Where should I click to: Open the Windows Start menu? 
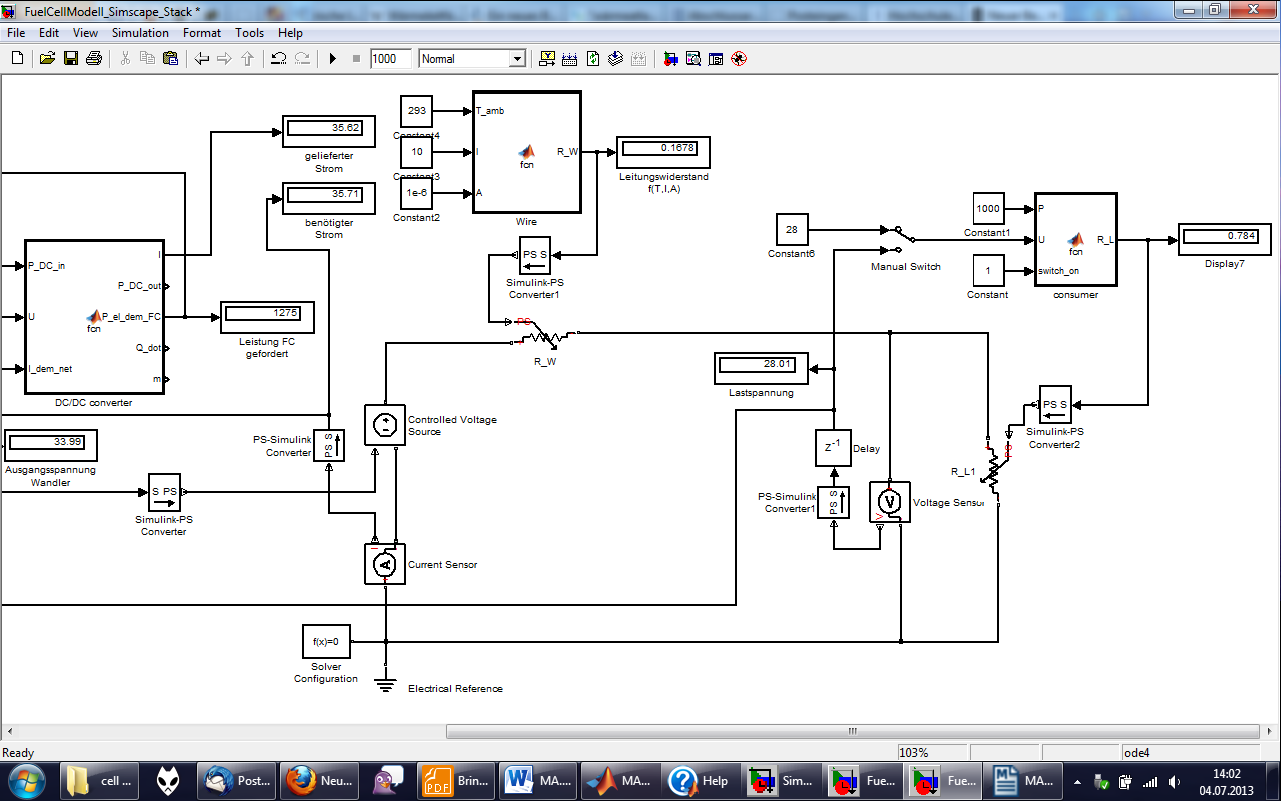(x=26, y=780)
